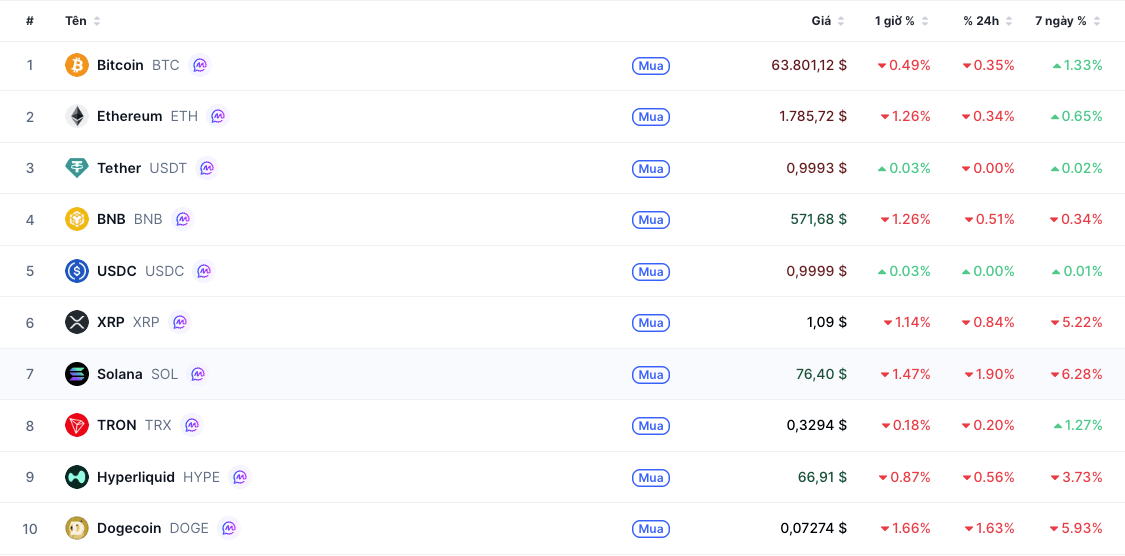Sort by the Tên column header
1125x556 pixels.
click(x=83, y=22)
